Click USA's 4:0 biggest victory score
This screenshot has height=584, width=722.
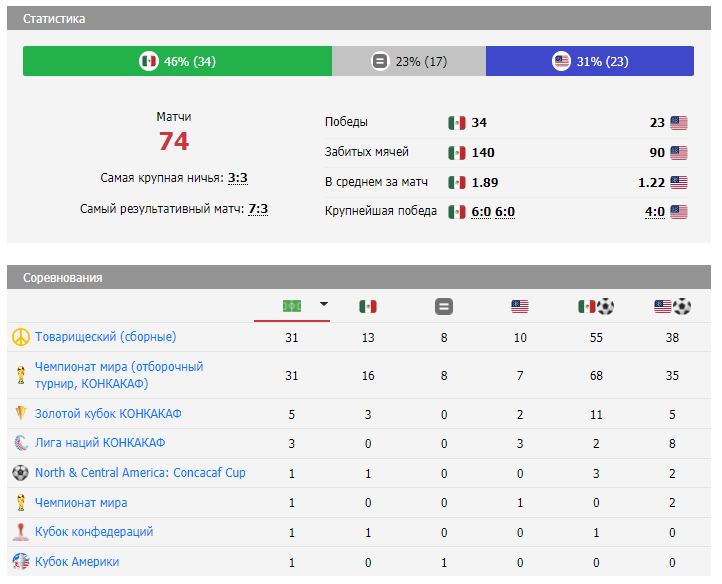pyautogui.click(x=655, y=212)
